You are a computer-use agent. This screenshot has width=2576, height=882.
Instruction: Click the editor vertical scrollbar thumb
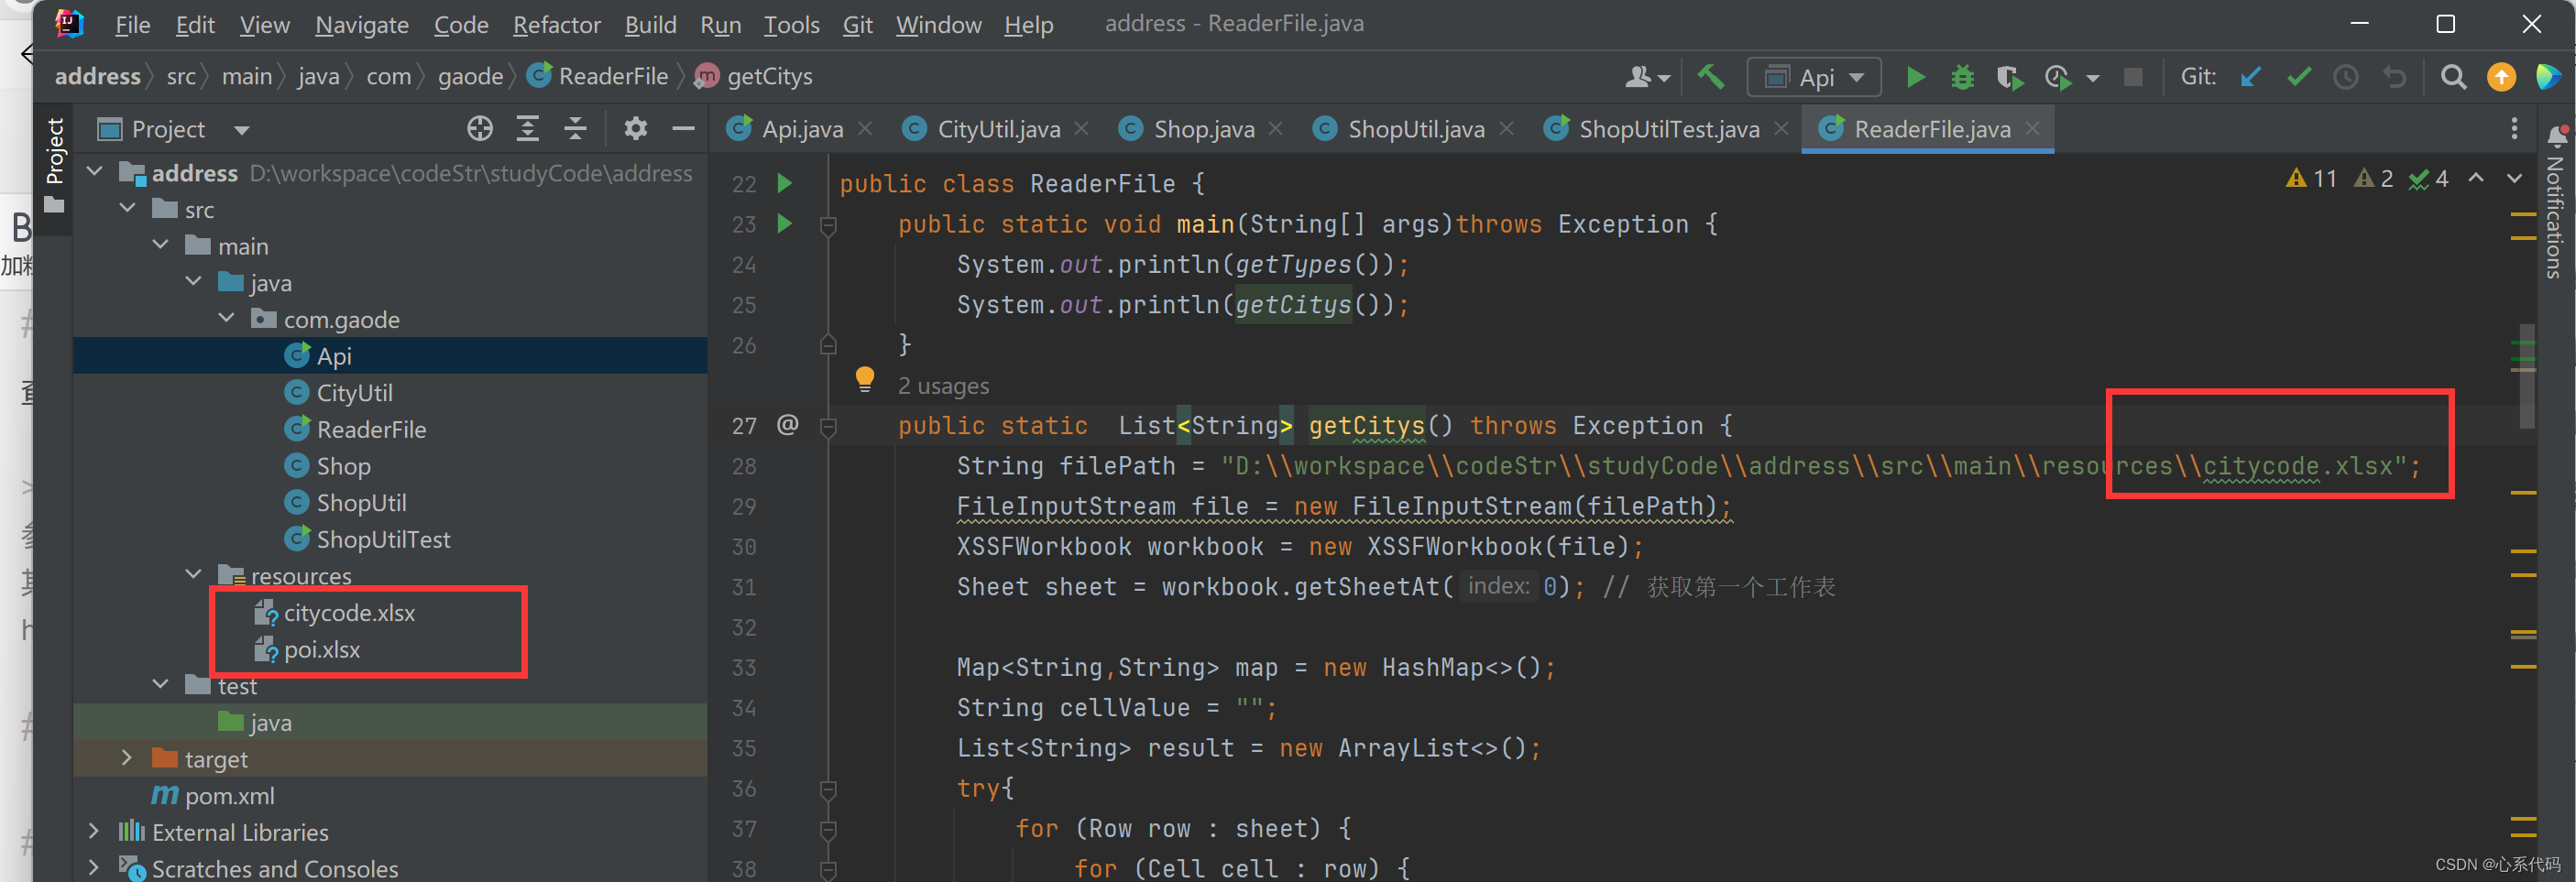(x=2526, y=376)
